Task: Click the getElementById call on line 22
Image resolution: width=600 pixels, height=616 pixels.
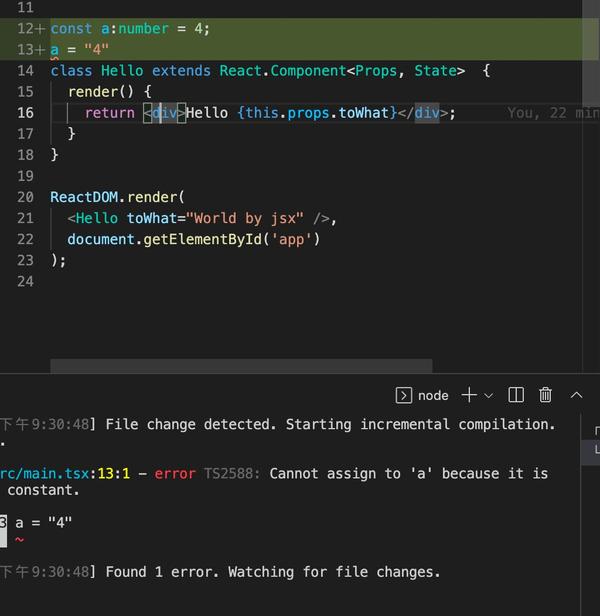Action: pyautogui.click(x=202, y=240)
